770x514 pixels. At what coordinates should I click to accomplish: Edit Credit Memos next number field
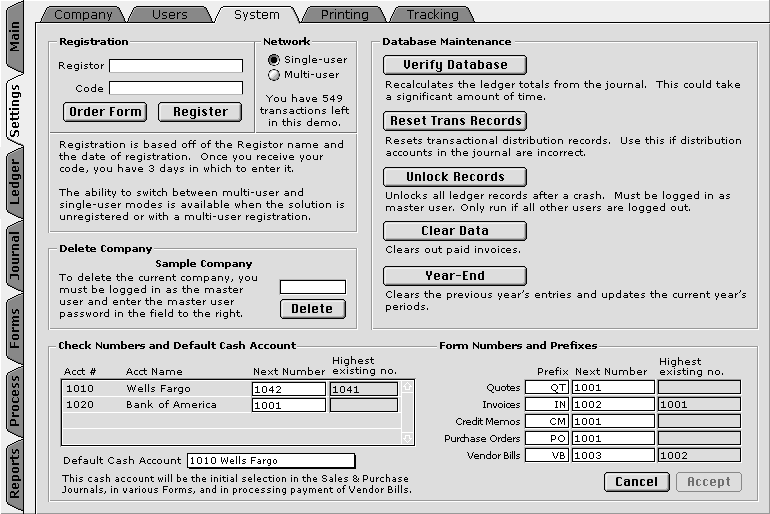pos(613,421)
